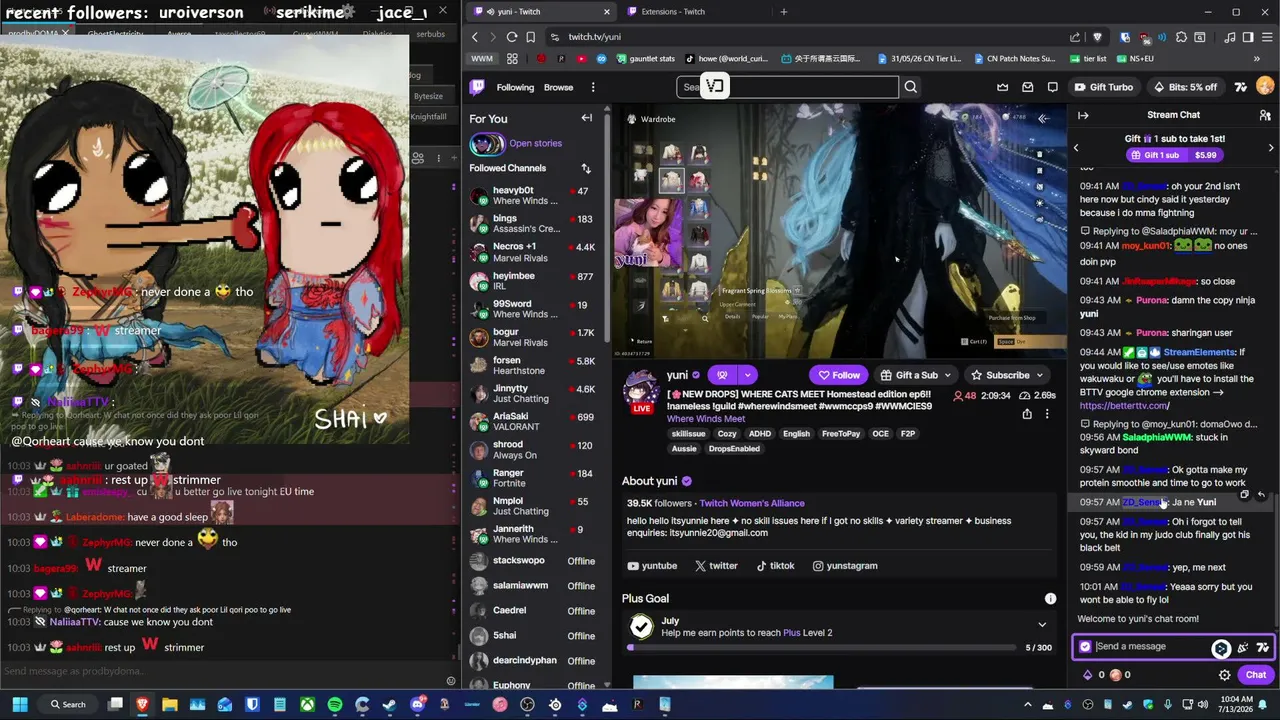This screenshot has width=1280, height=720.
Task: Open the Browse page
Action: tap(558, 87)
